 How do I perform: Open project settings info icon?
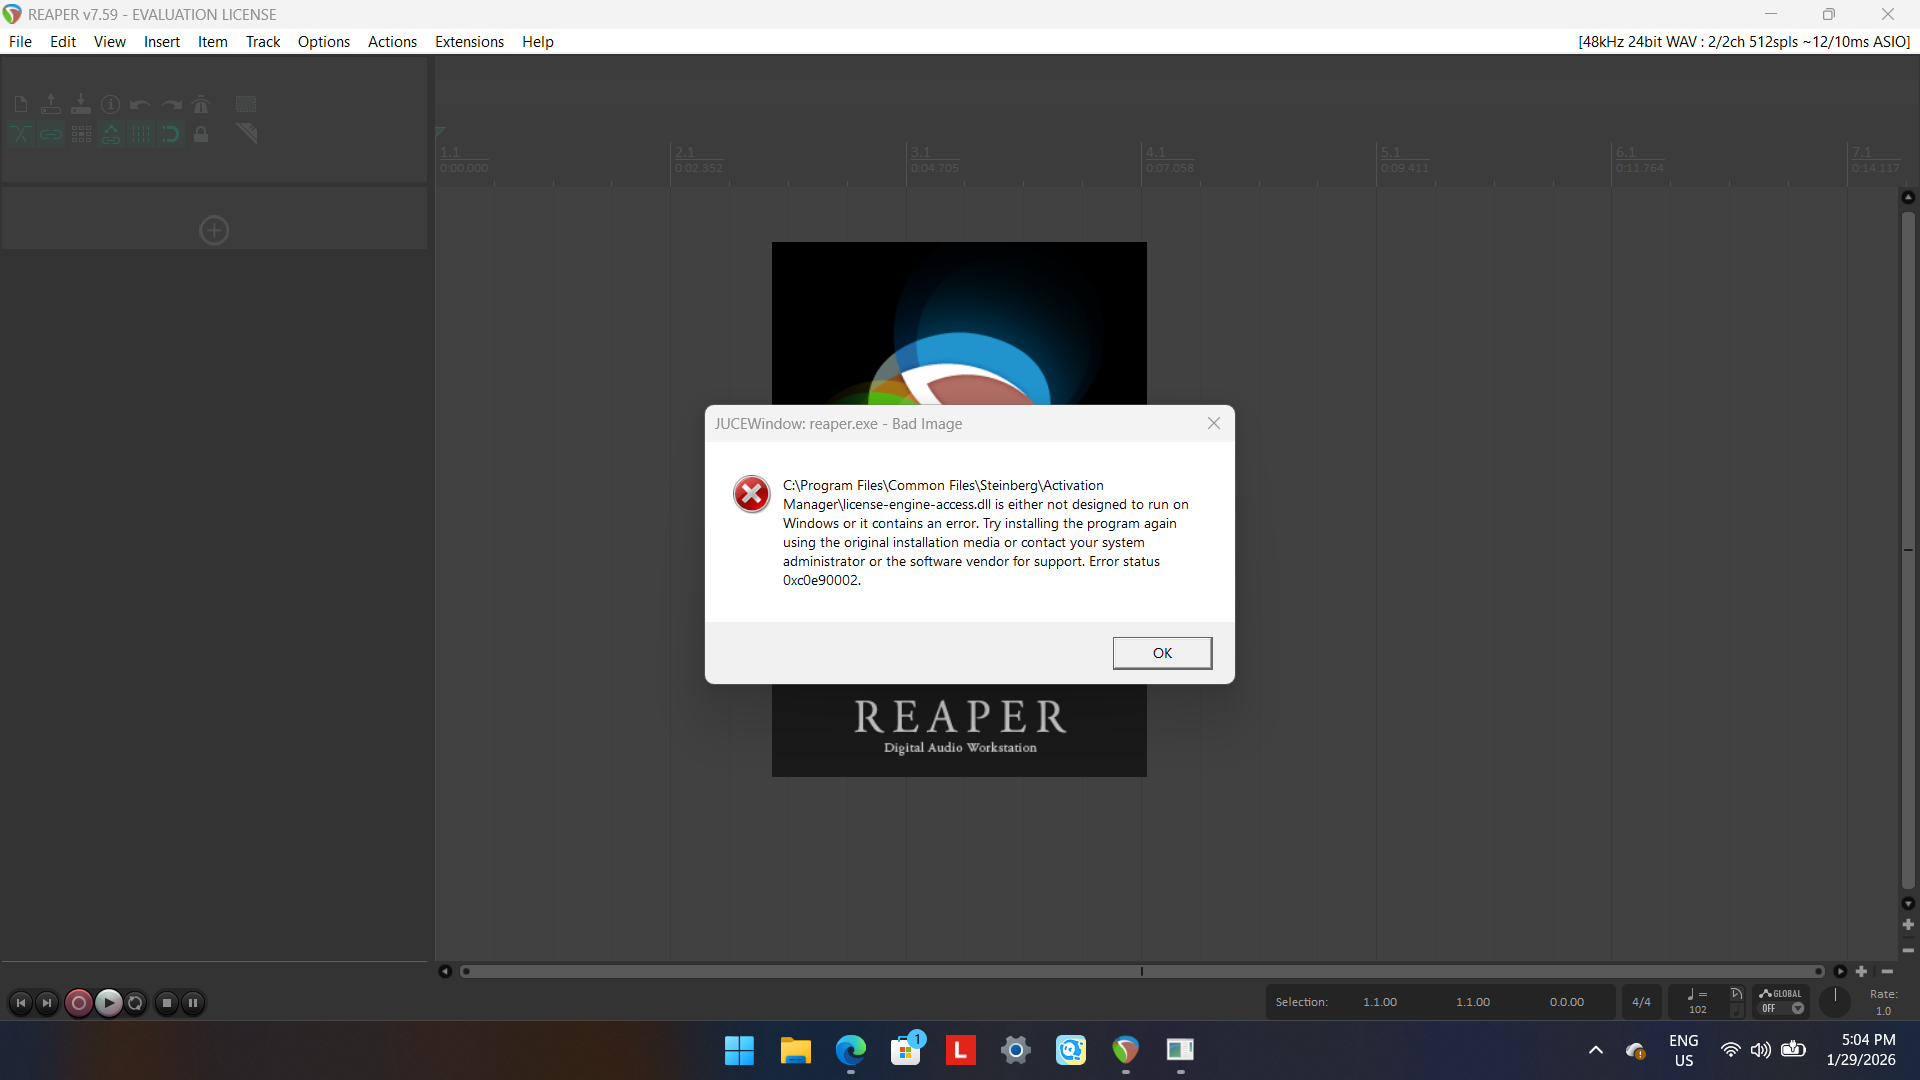click(x=111, y=104)
